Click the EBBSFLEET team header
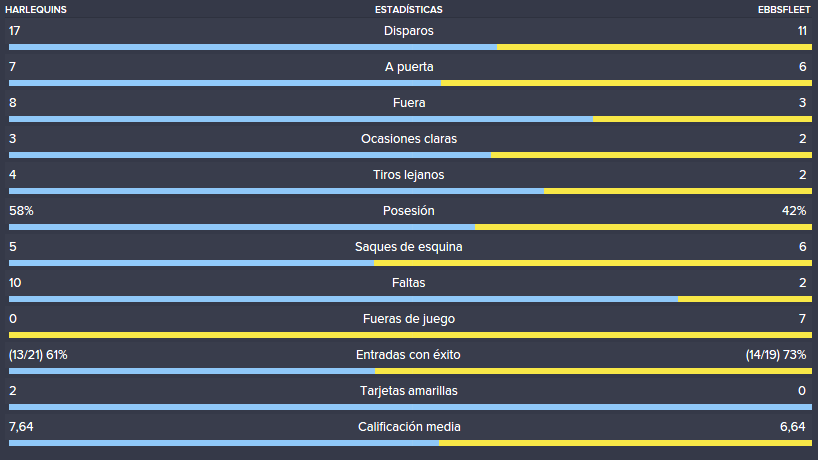Image resolution: width=818 pixels, height=460 pixels. 784,9
